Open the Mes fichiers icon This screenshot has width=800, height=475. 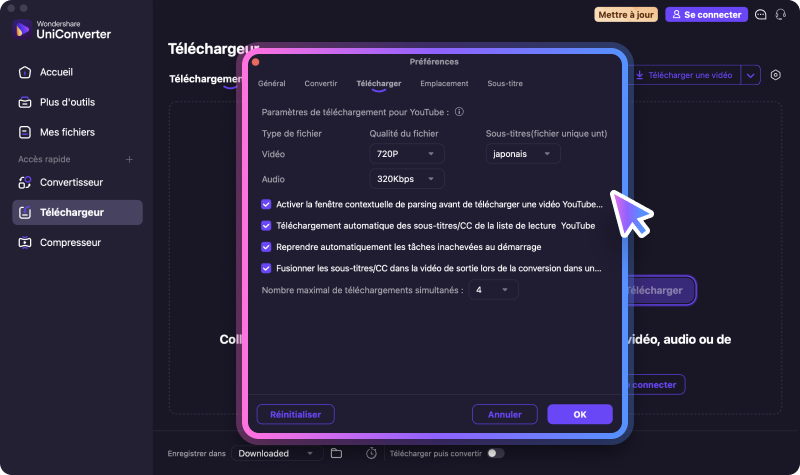(24, 133)
